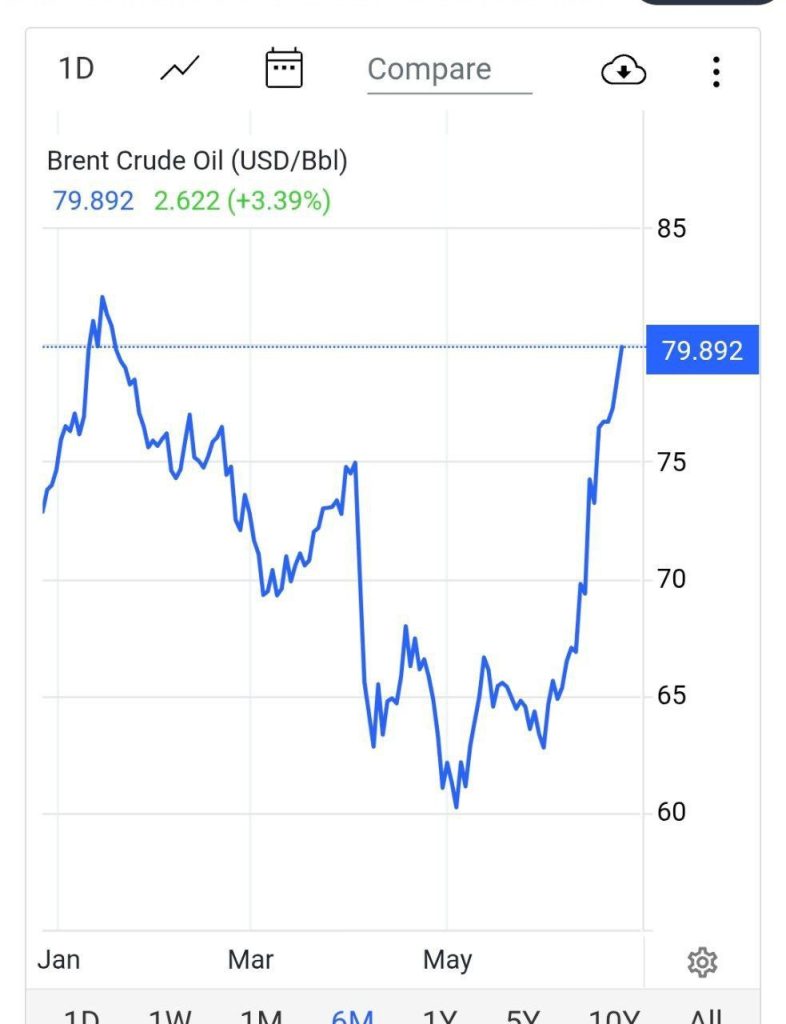This screenshot has height=1024, width=786.
Task: Open the 1D interval dropdown
Action: (x=77, y=69)
